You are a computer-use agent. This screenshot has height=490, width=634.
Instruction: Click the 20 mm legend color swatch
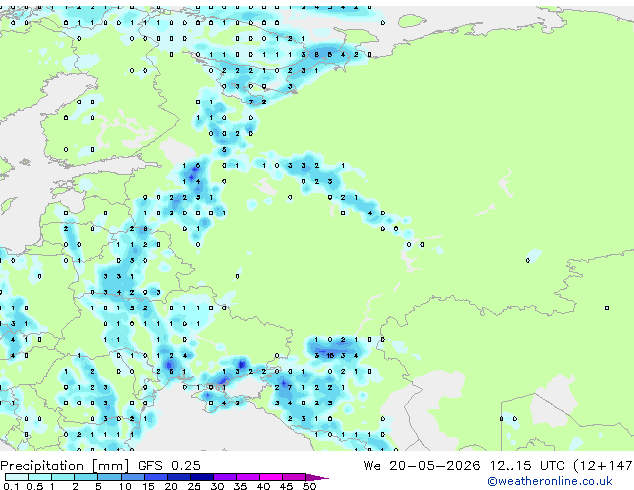pyautogui.click(x=179, y=477)
